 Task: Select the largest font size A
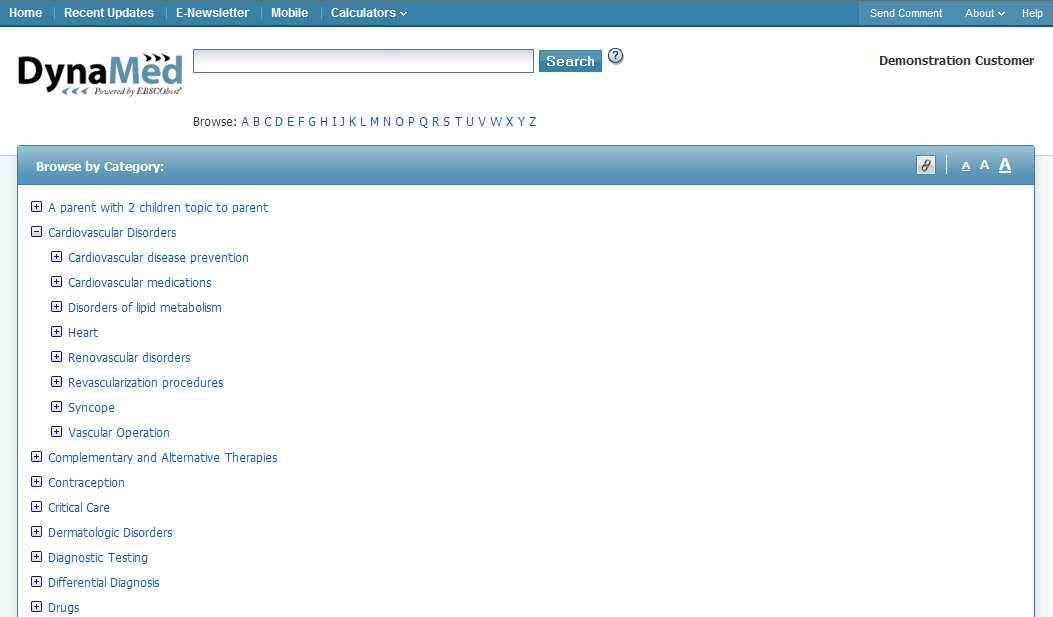pos(1005,165)
